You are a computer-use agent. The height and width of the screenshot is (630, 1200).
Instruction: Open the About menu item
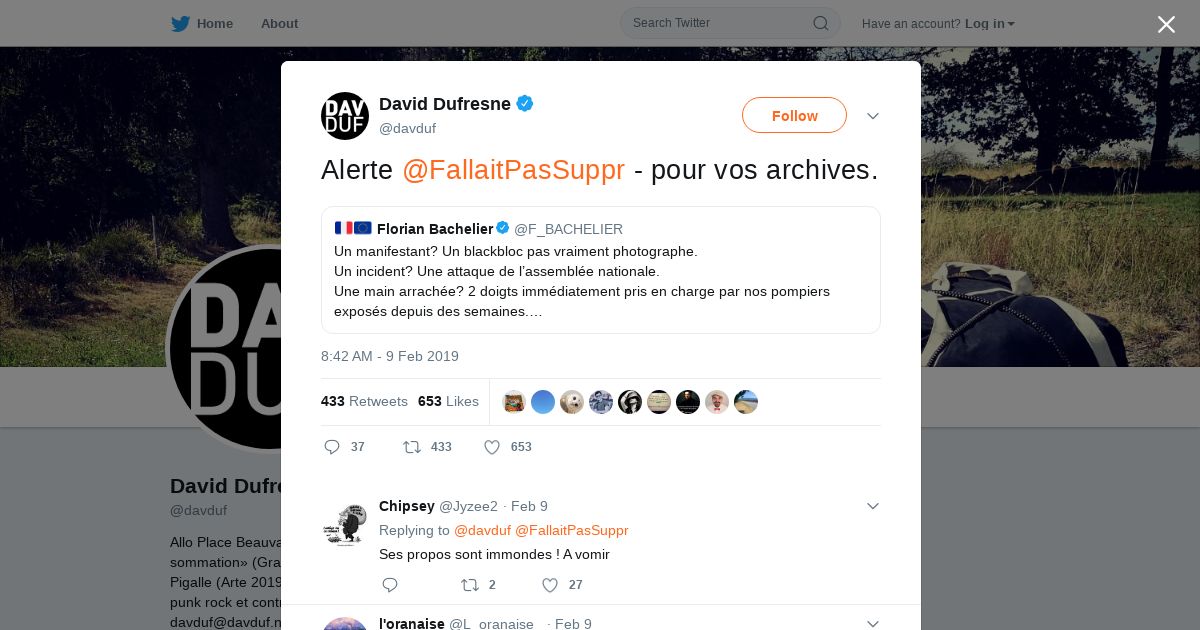point(279,23)
